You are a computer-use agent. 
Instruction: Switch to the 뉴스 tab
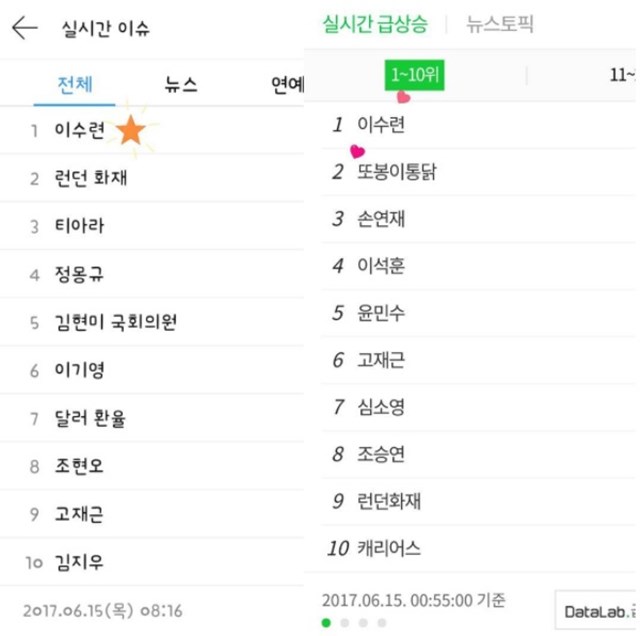coord(180,85)
